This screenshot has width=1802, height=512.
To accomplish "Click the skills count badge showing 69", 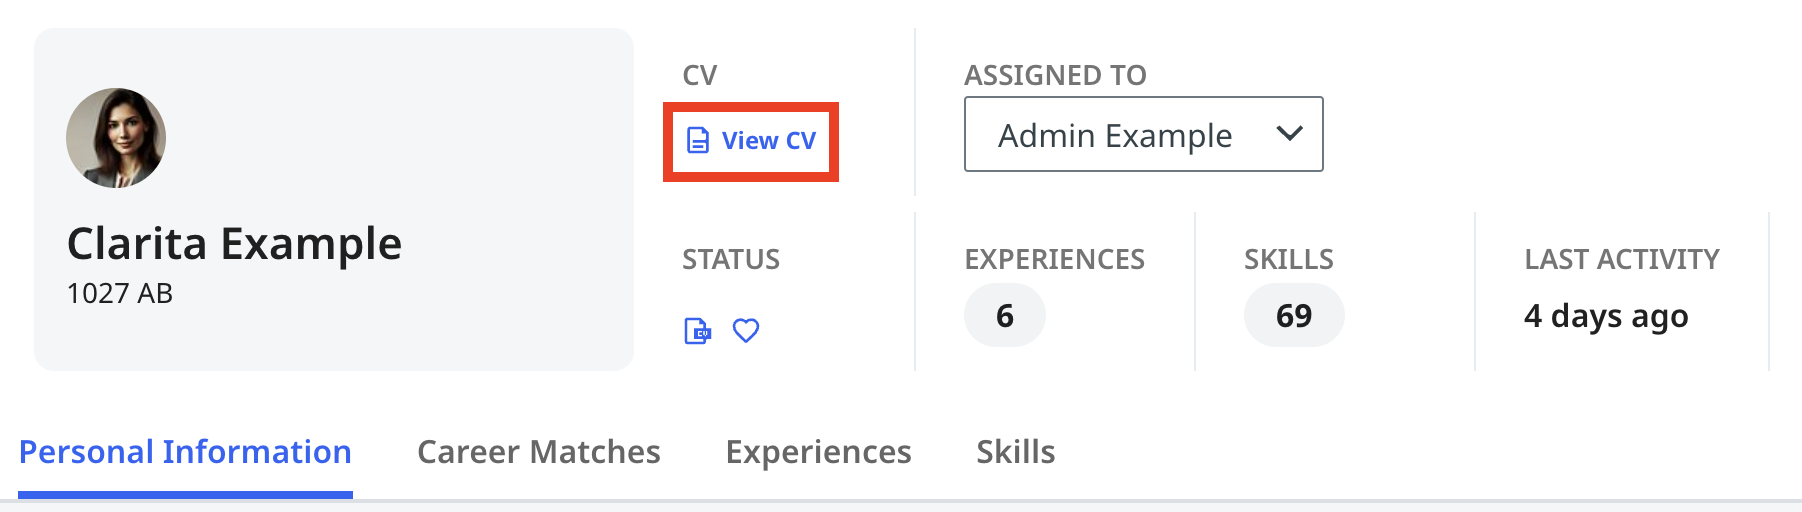I will 1293,316.
